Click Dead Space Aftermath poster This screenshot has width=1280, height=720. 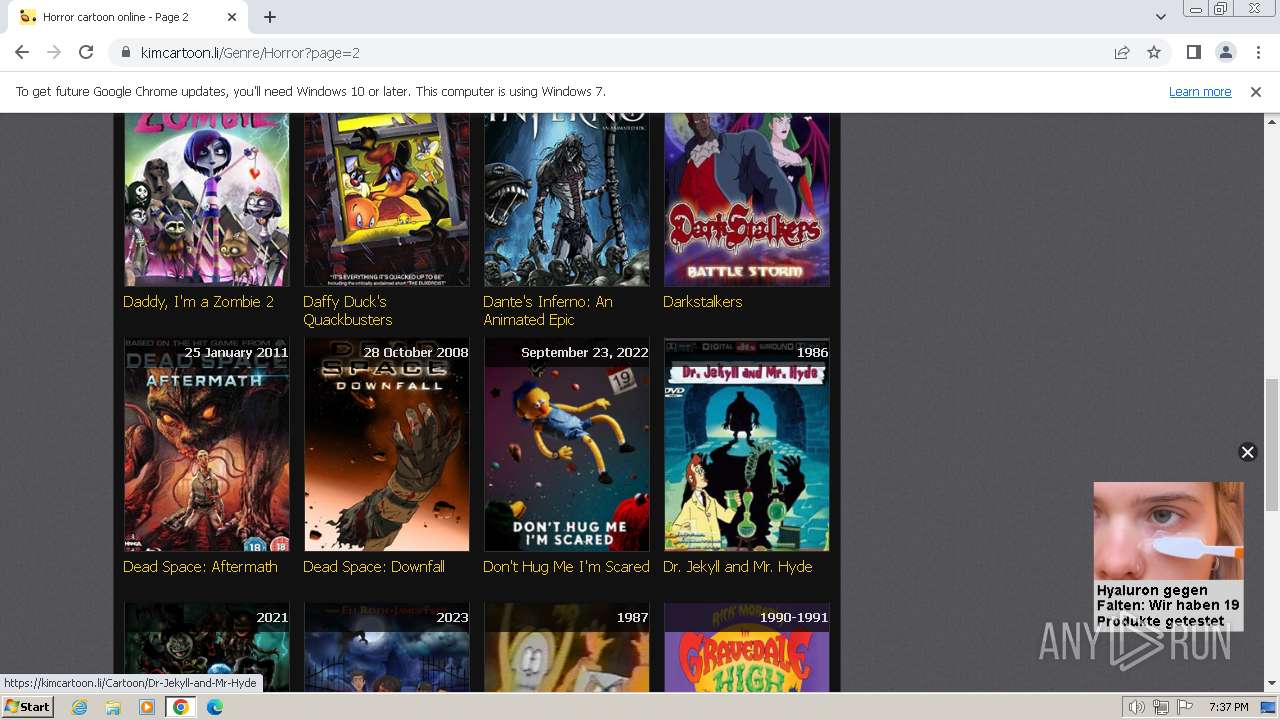(207, 444)
